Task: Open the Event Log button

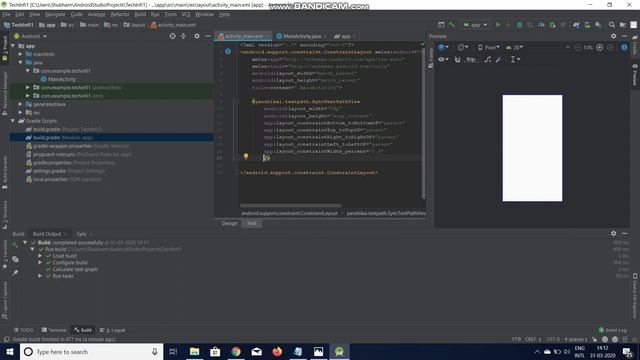Action: [613, 330]
